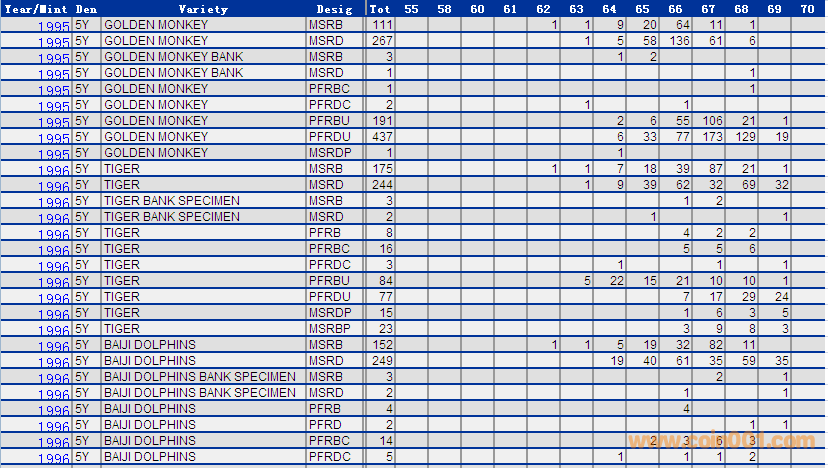Open the 249 total for Baiji Dolphins MSRD
This screenshot has height=468, width=828.
(382, 361)
